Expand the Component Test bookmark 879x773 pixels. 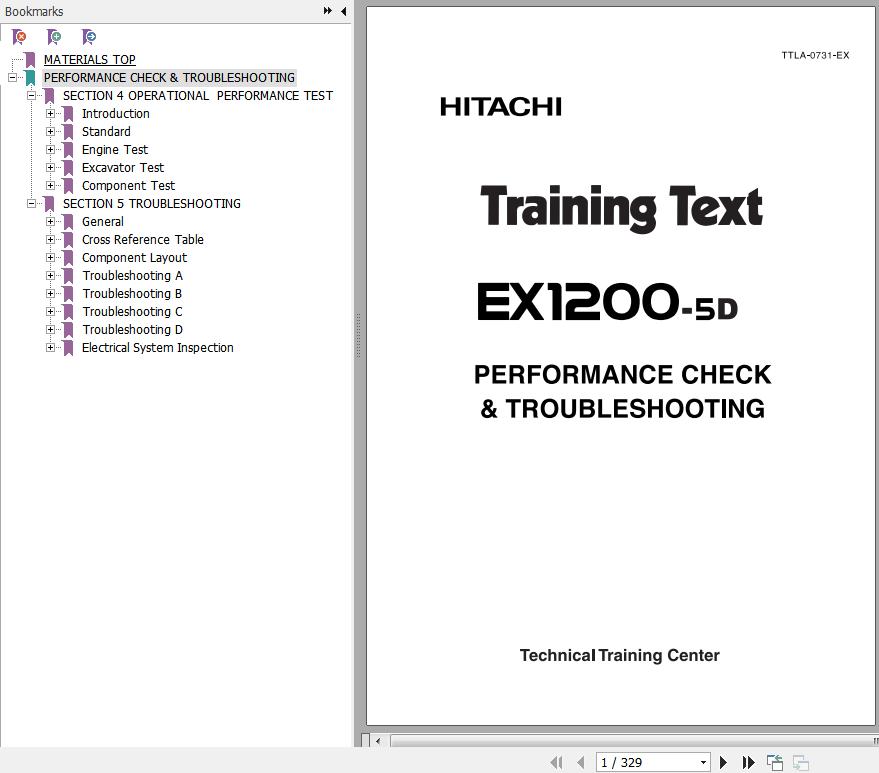pos(50,185)
